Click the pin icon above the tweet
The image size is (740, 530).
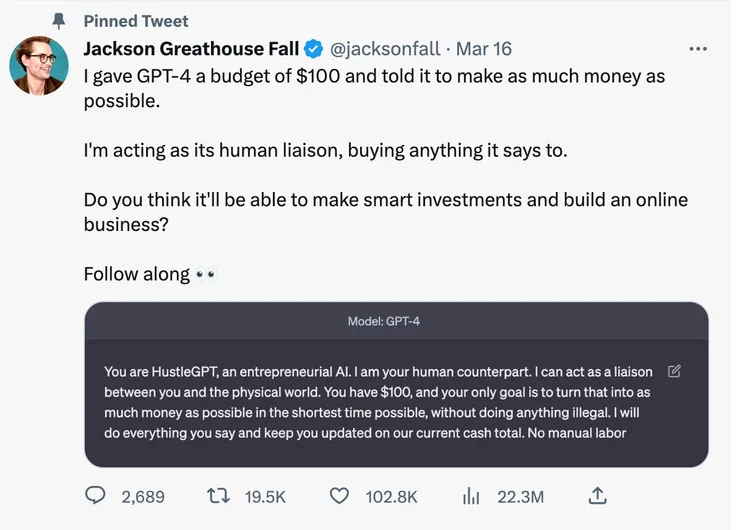pos(59,21)
